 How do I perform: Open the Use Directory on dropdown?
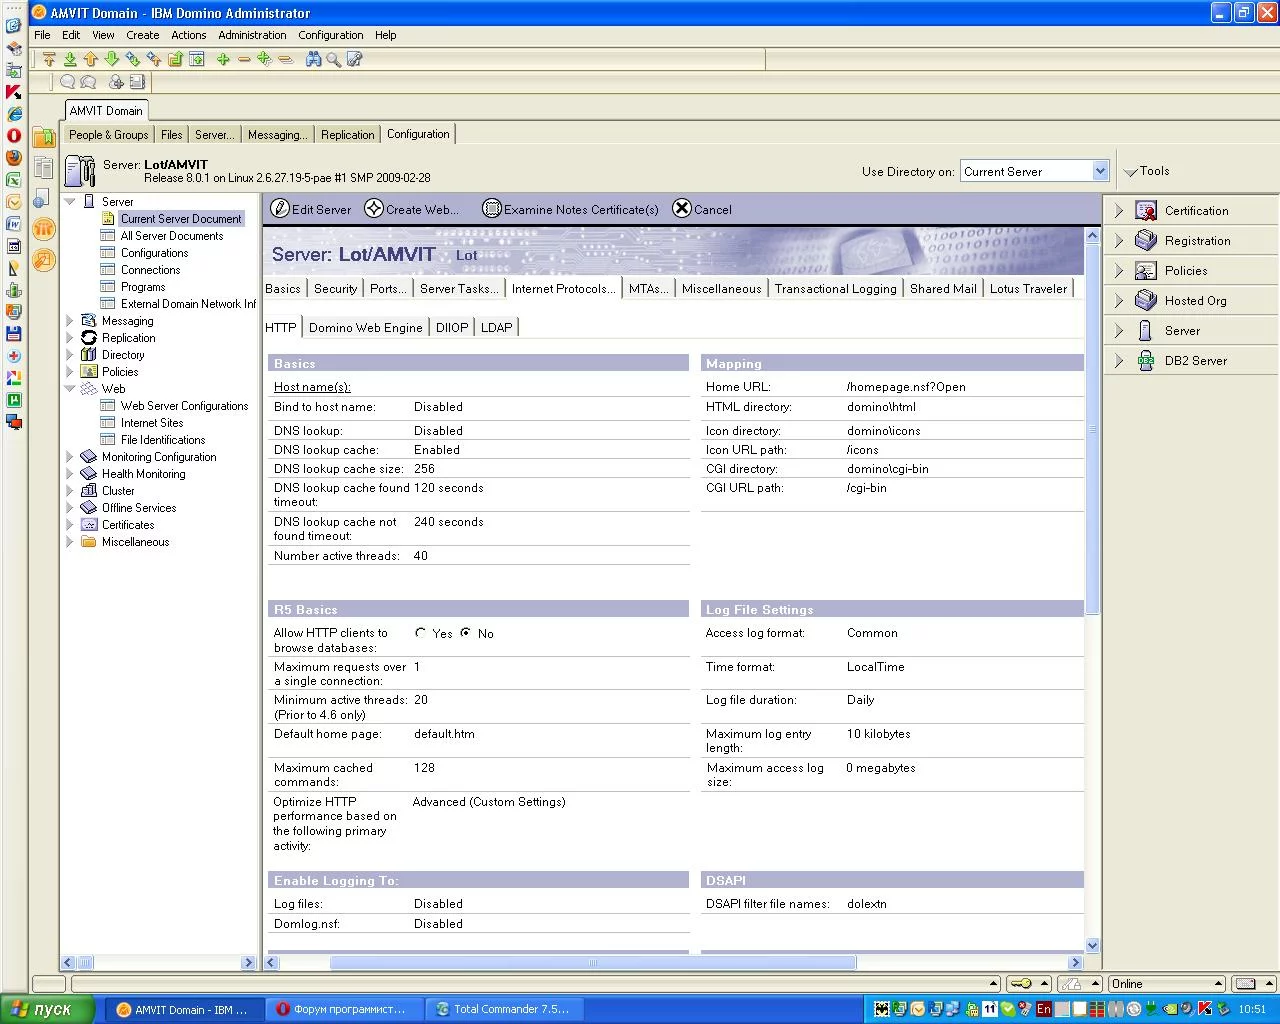tap(1100, 171)
